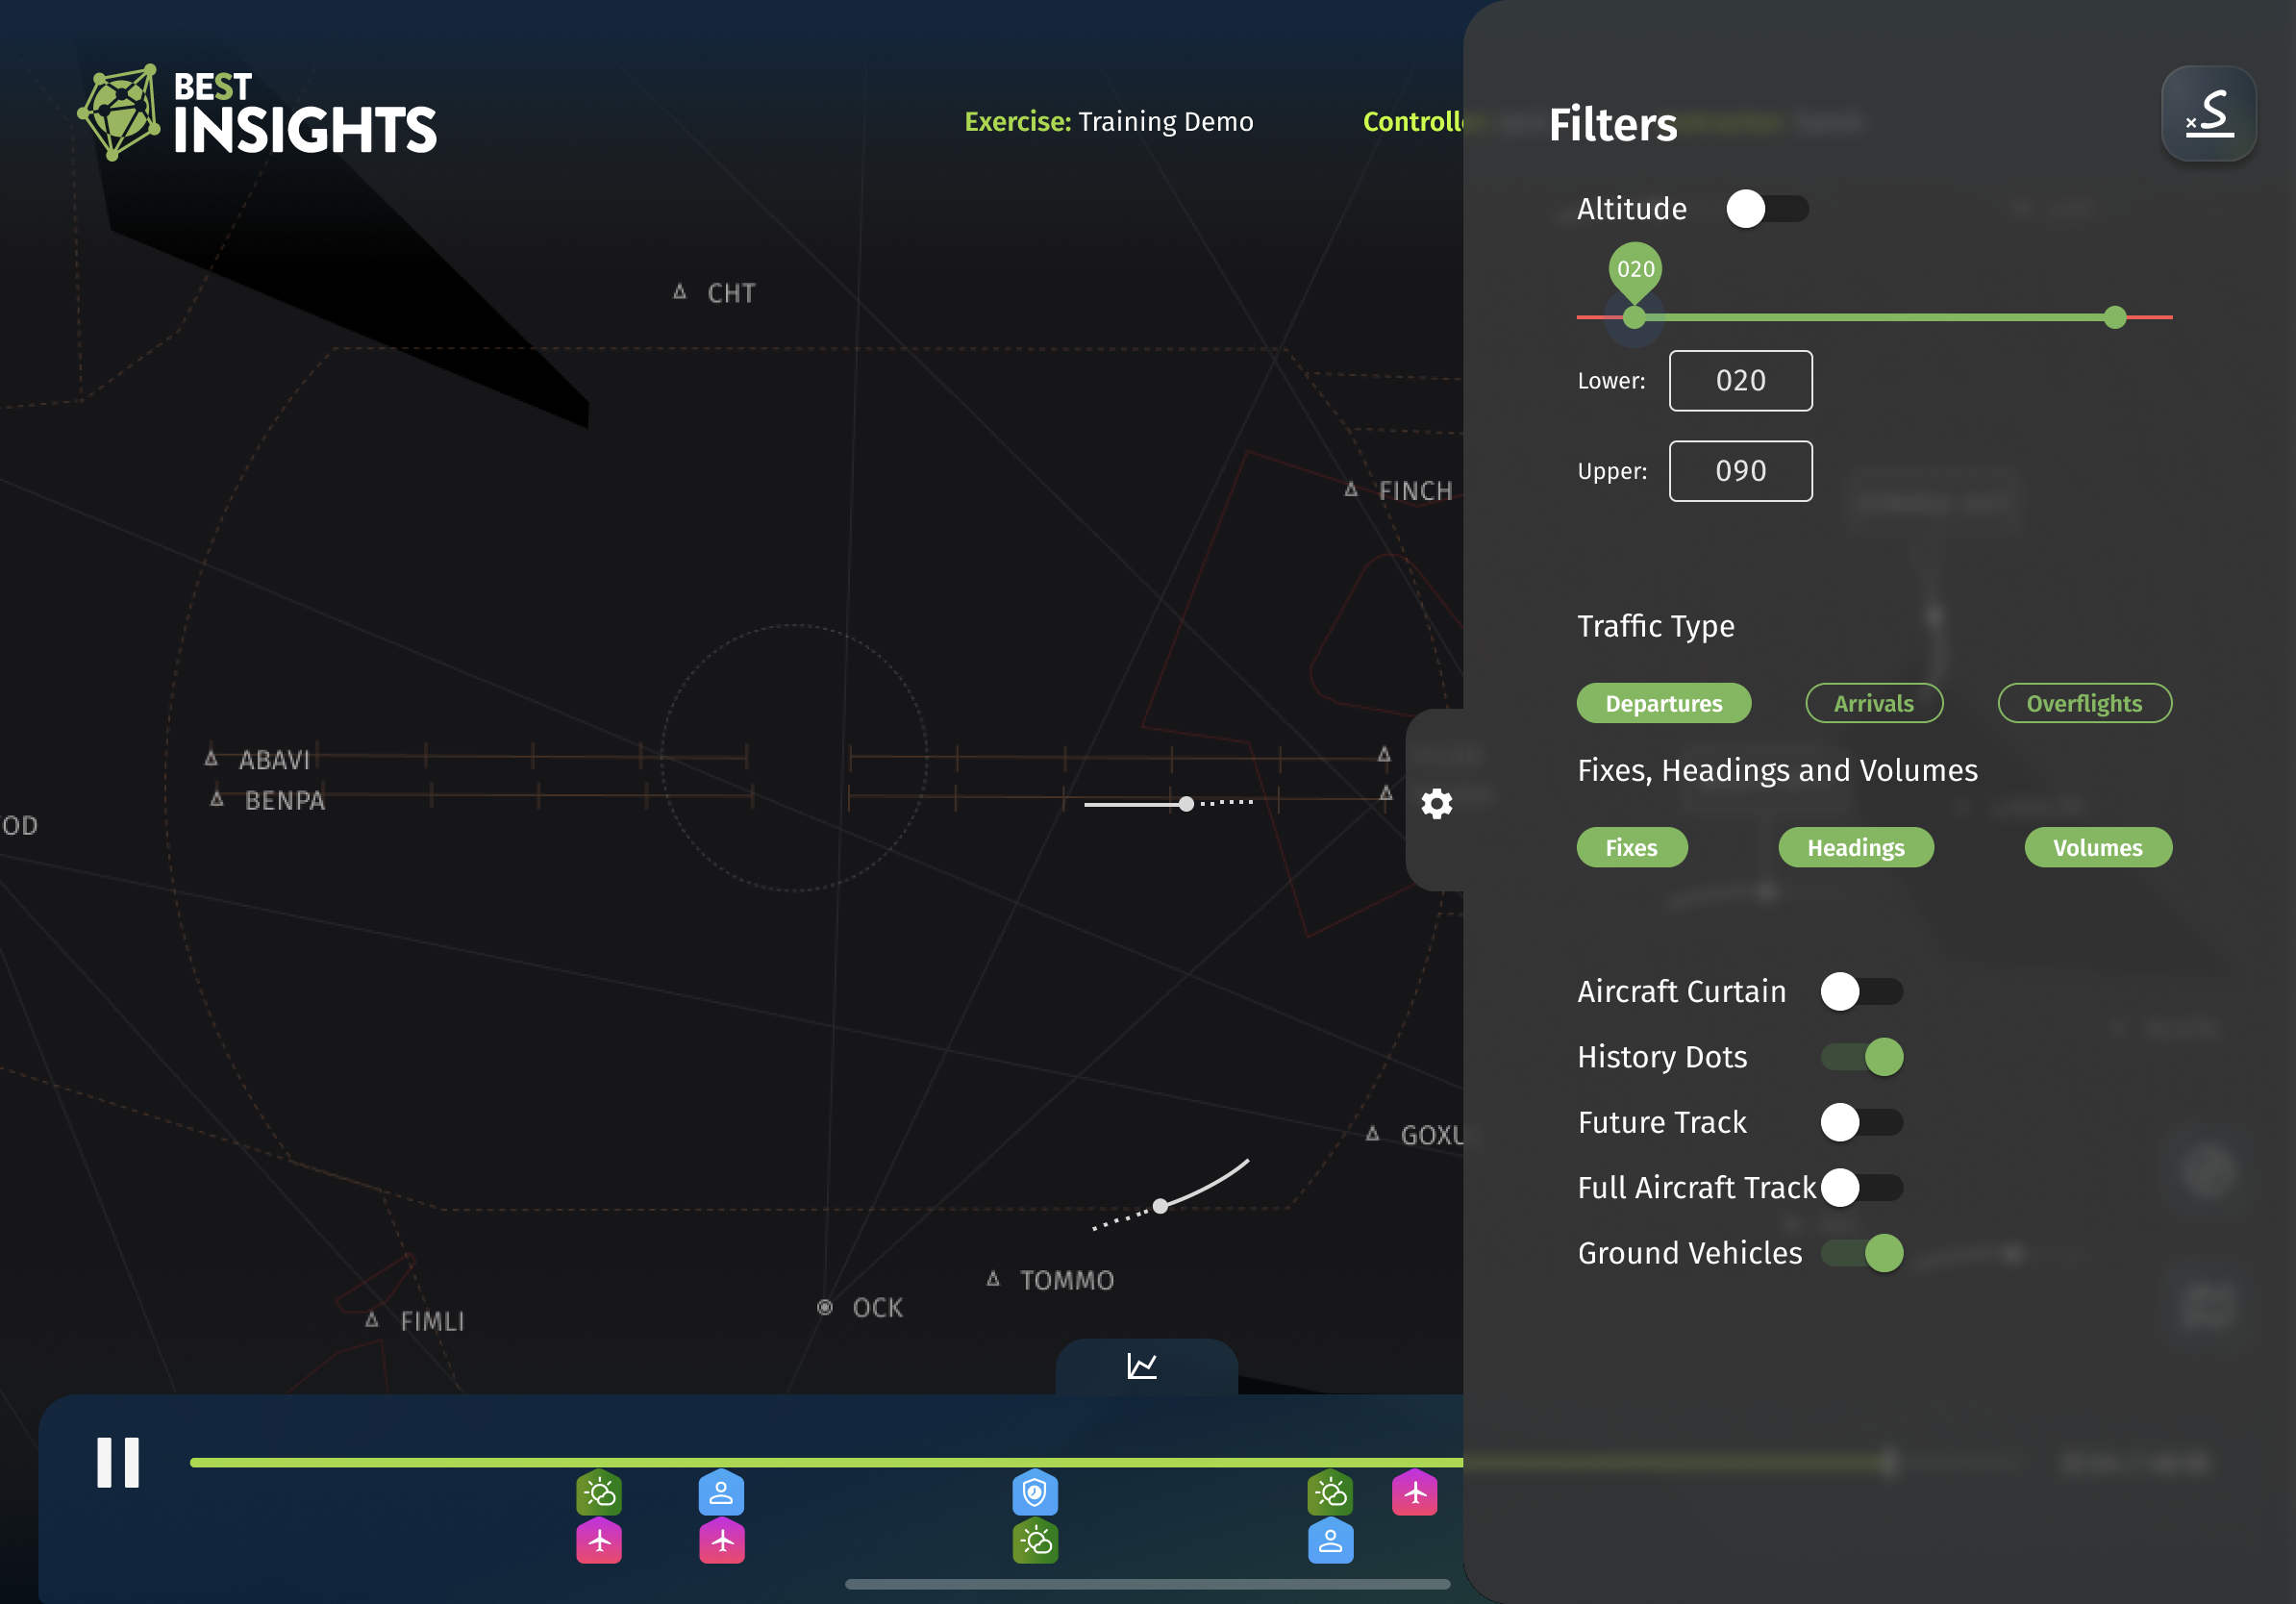Enable the Aircraft Curtain toggle
The width and height of the screenshot is (2296, 1604).
(x=1861, y=991)
